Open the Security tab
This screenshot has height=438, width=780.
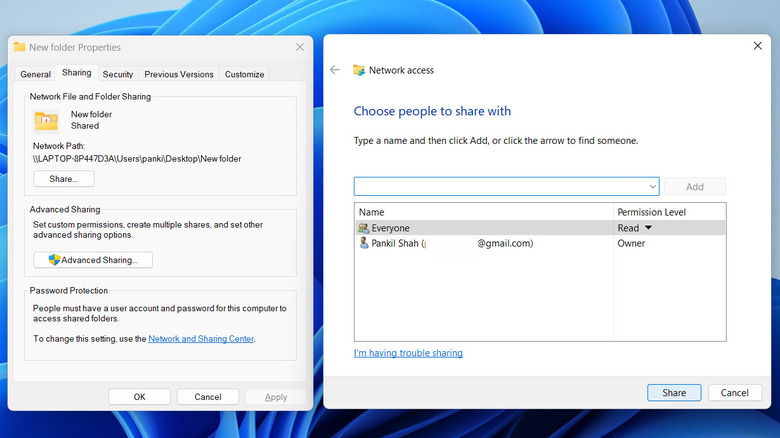(x=118, y=74)
